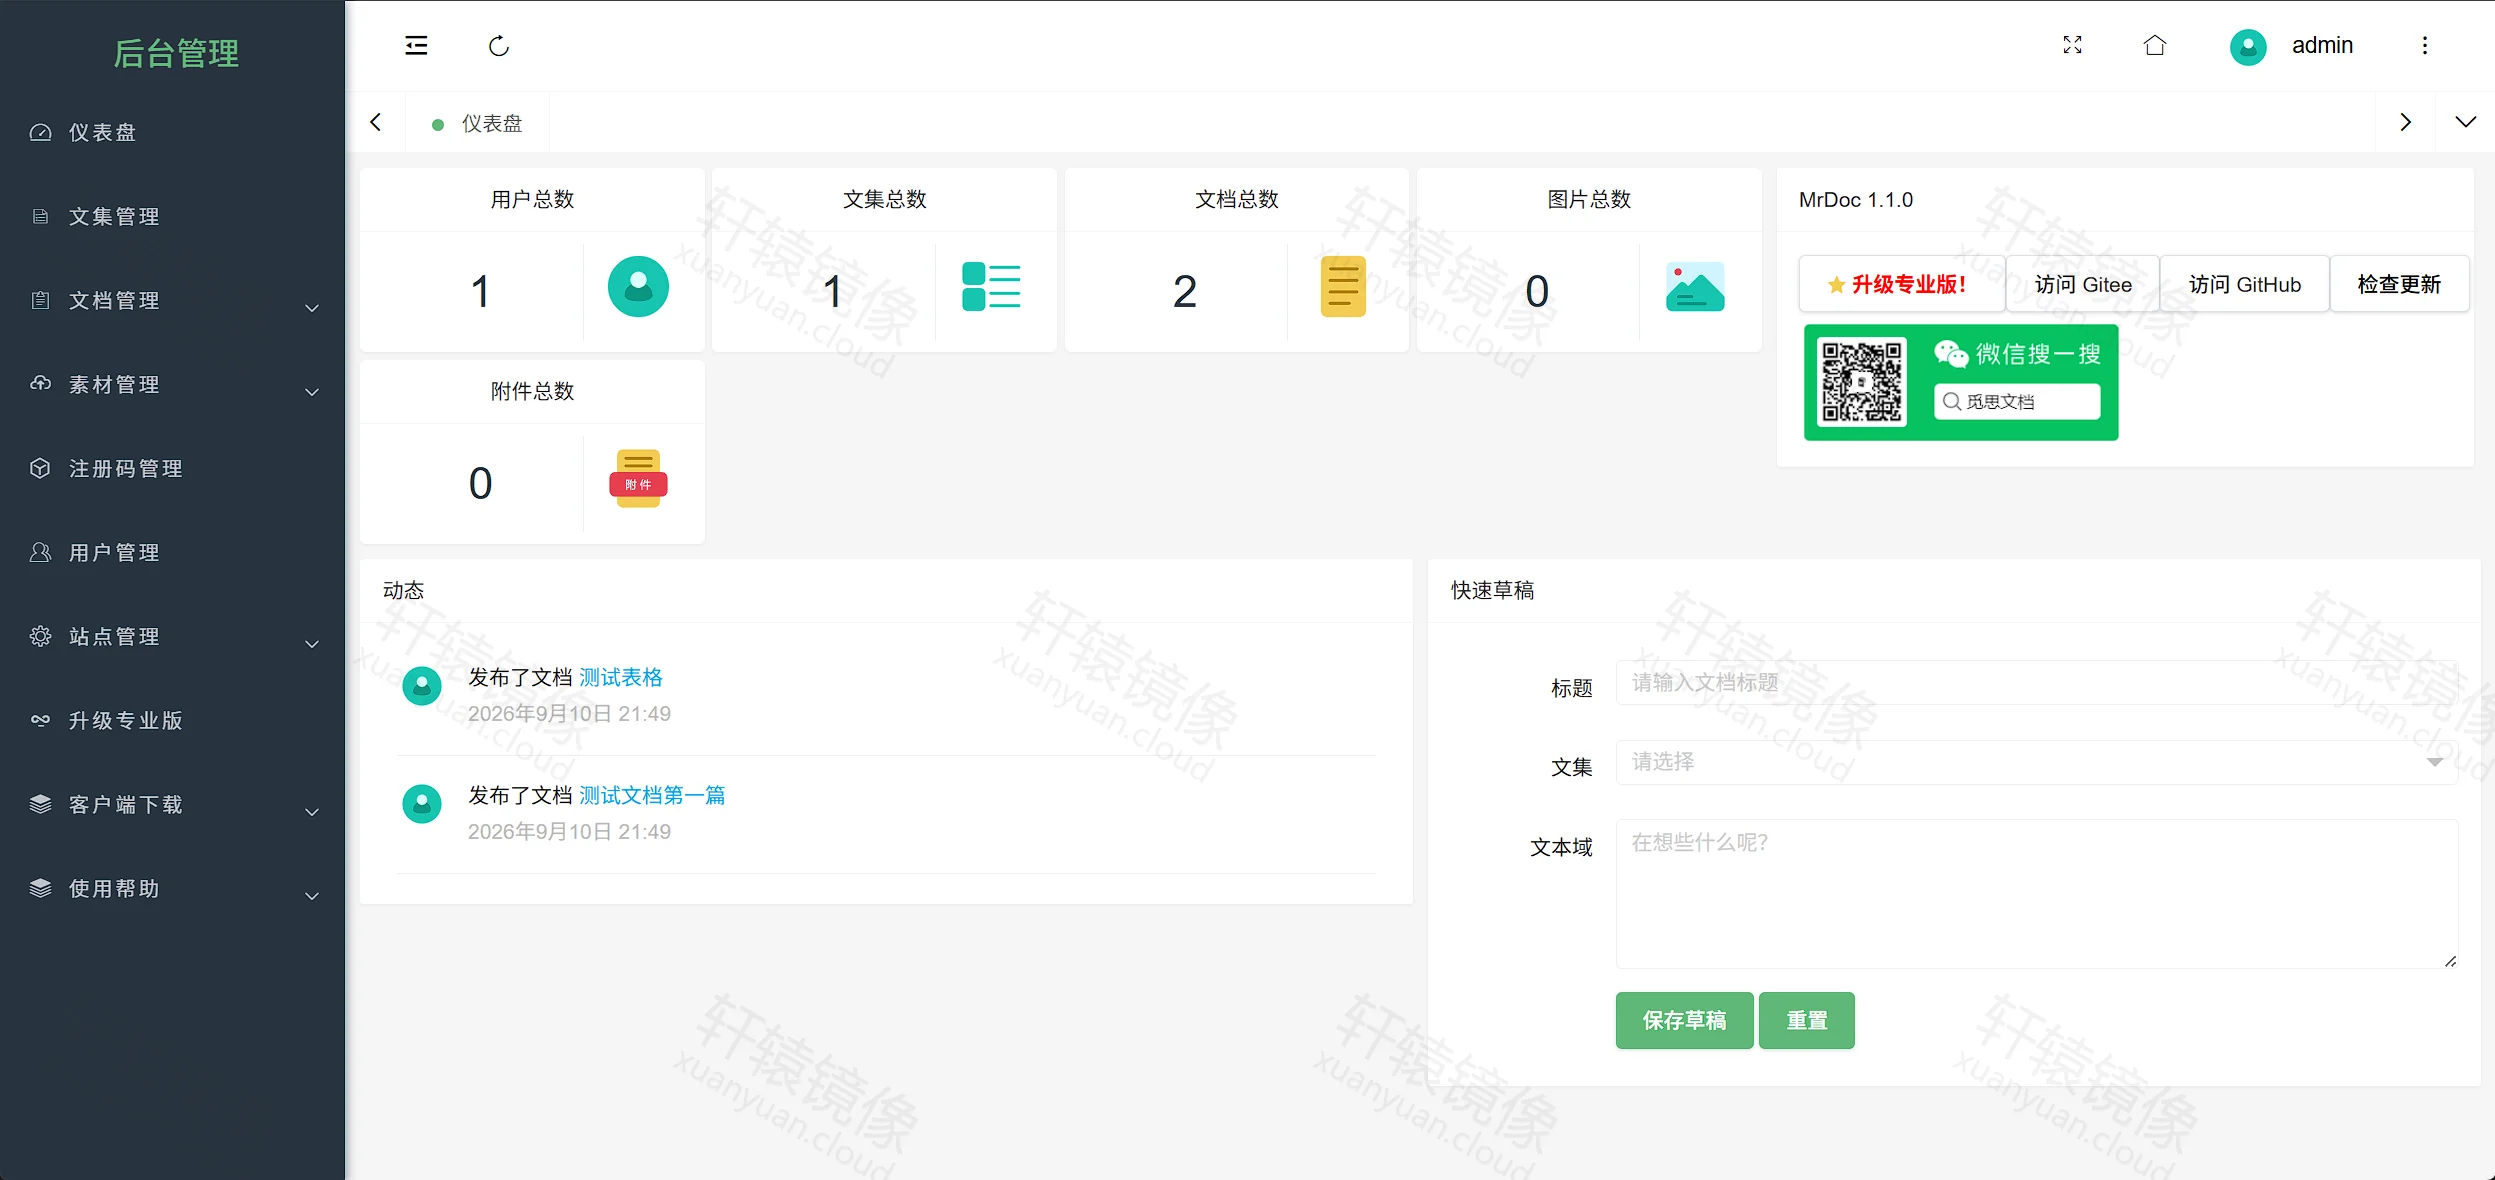Open 用户管理 in the sidebar
This screenshot has height=1180, width=2495.
[x=172, y=553]
